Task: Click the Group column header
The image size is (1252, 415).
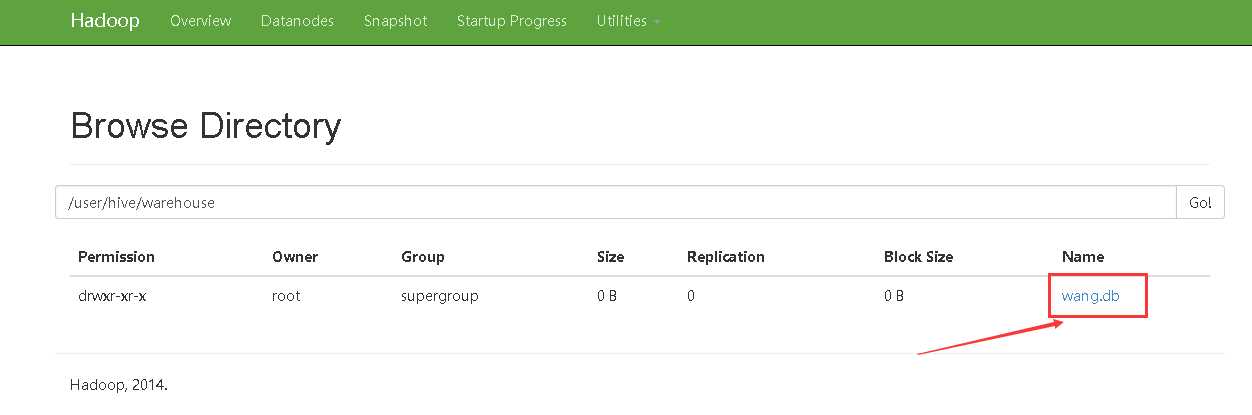Action: click(x=422, y=257)
